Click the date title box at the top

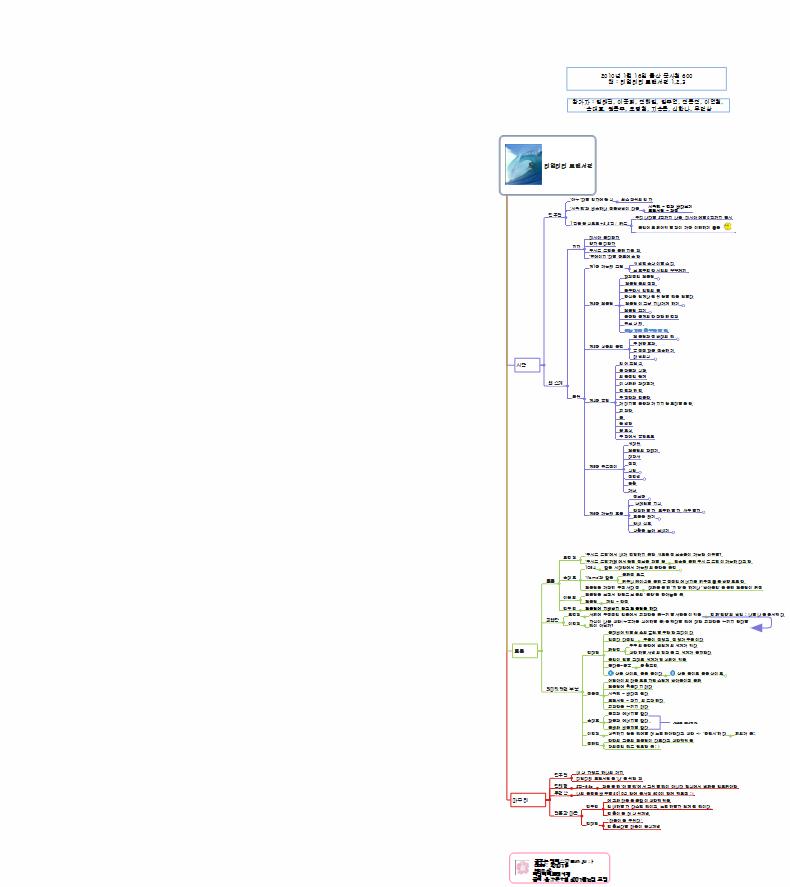646,79
